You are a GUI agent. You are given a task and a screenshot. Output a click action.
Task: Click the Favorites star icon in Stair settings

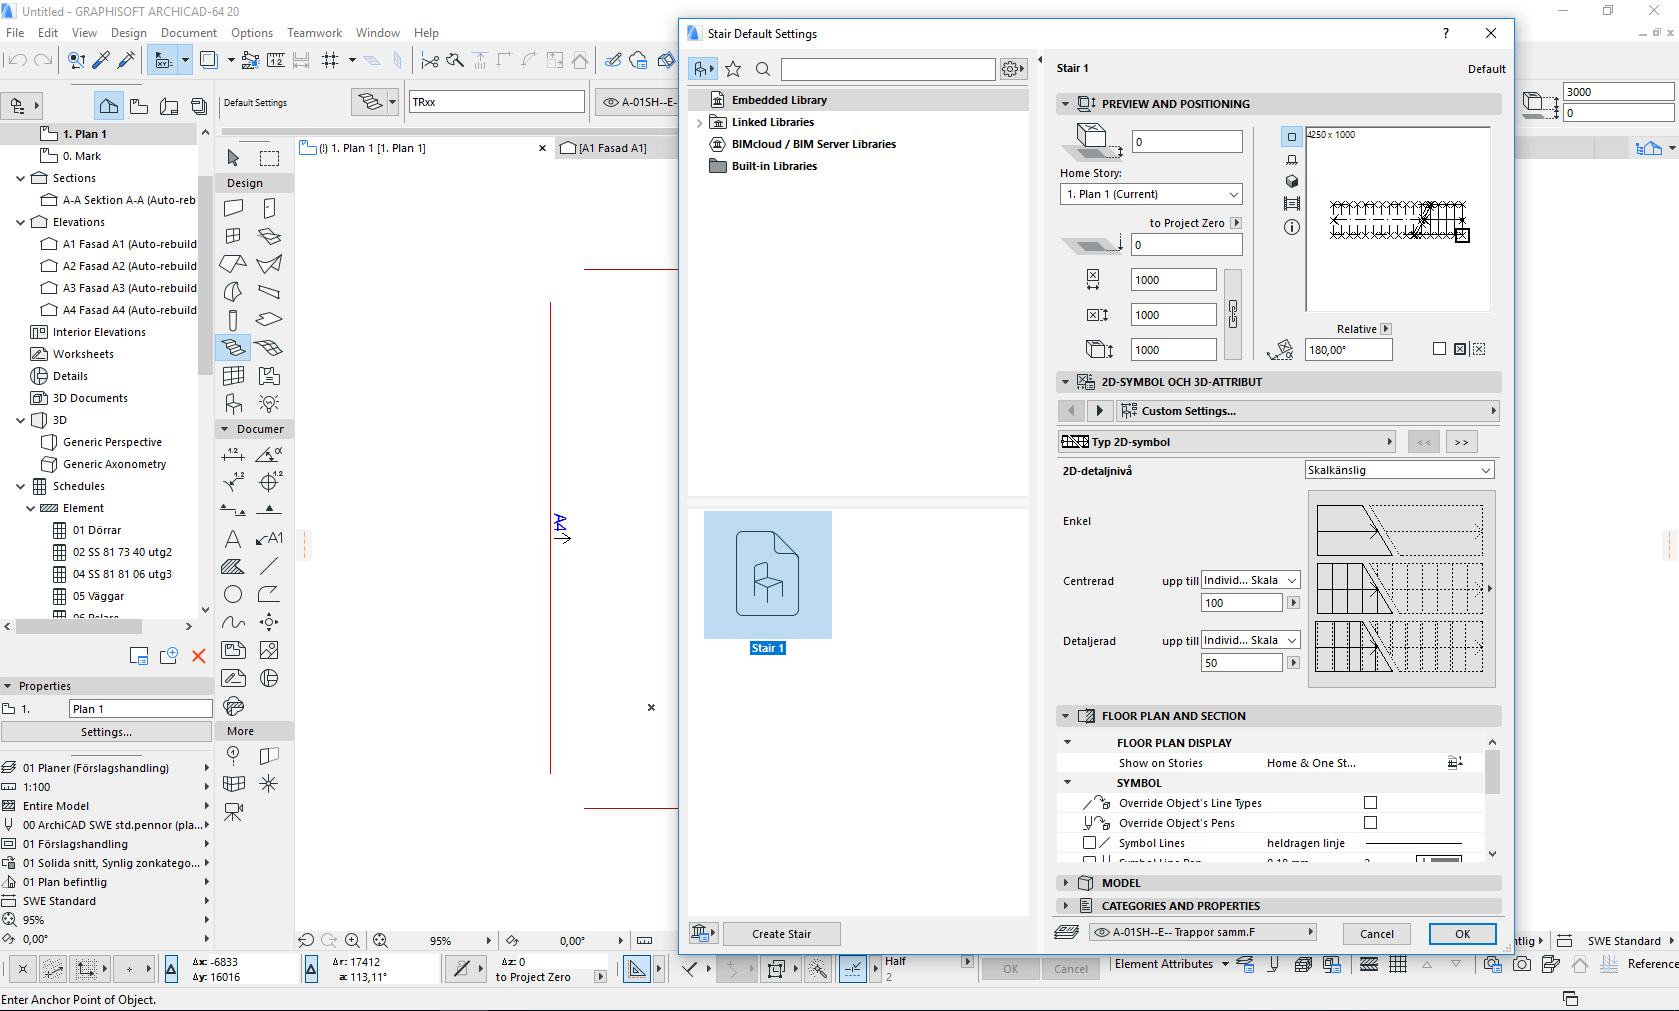point(733,69)
